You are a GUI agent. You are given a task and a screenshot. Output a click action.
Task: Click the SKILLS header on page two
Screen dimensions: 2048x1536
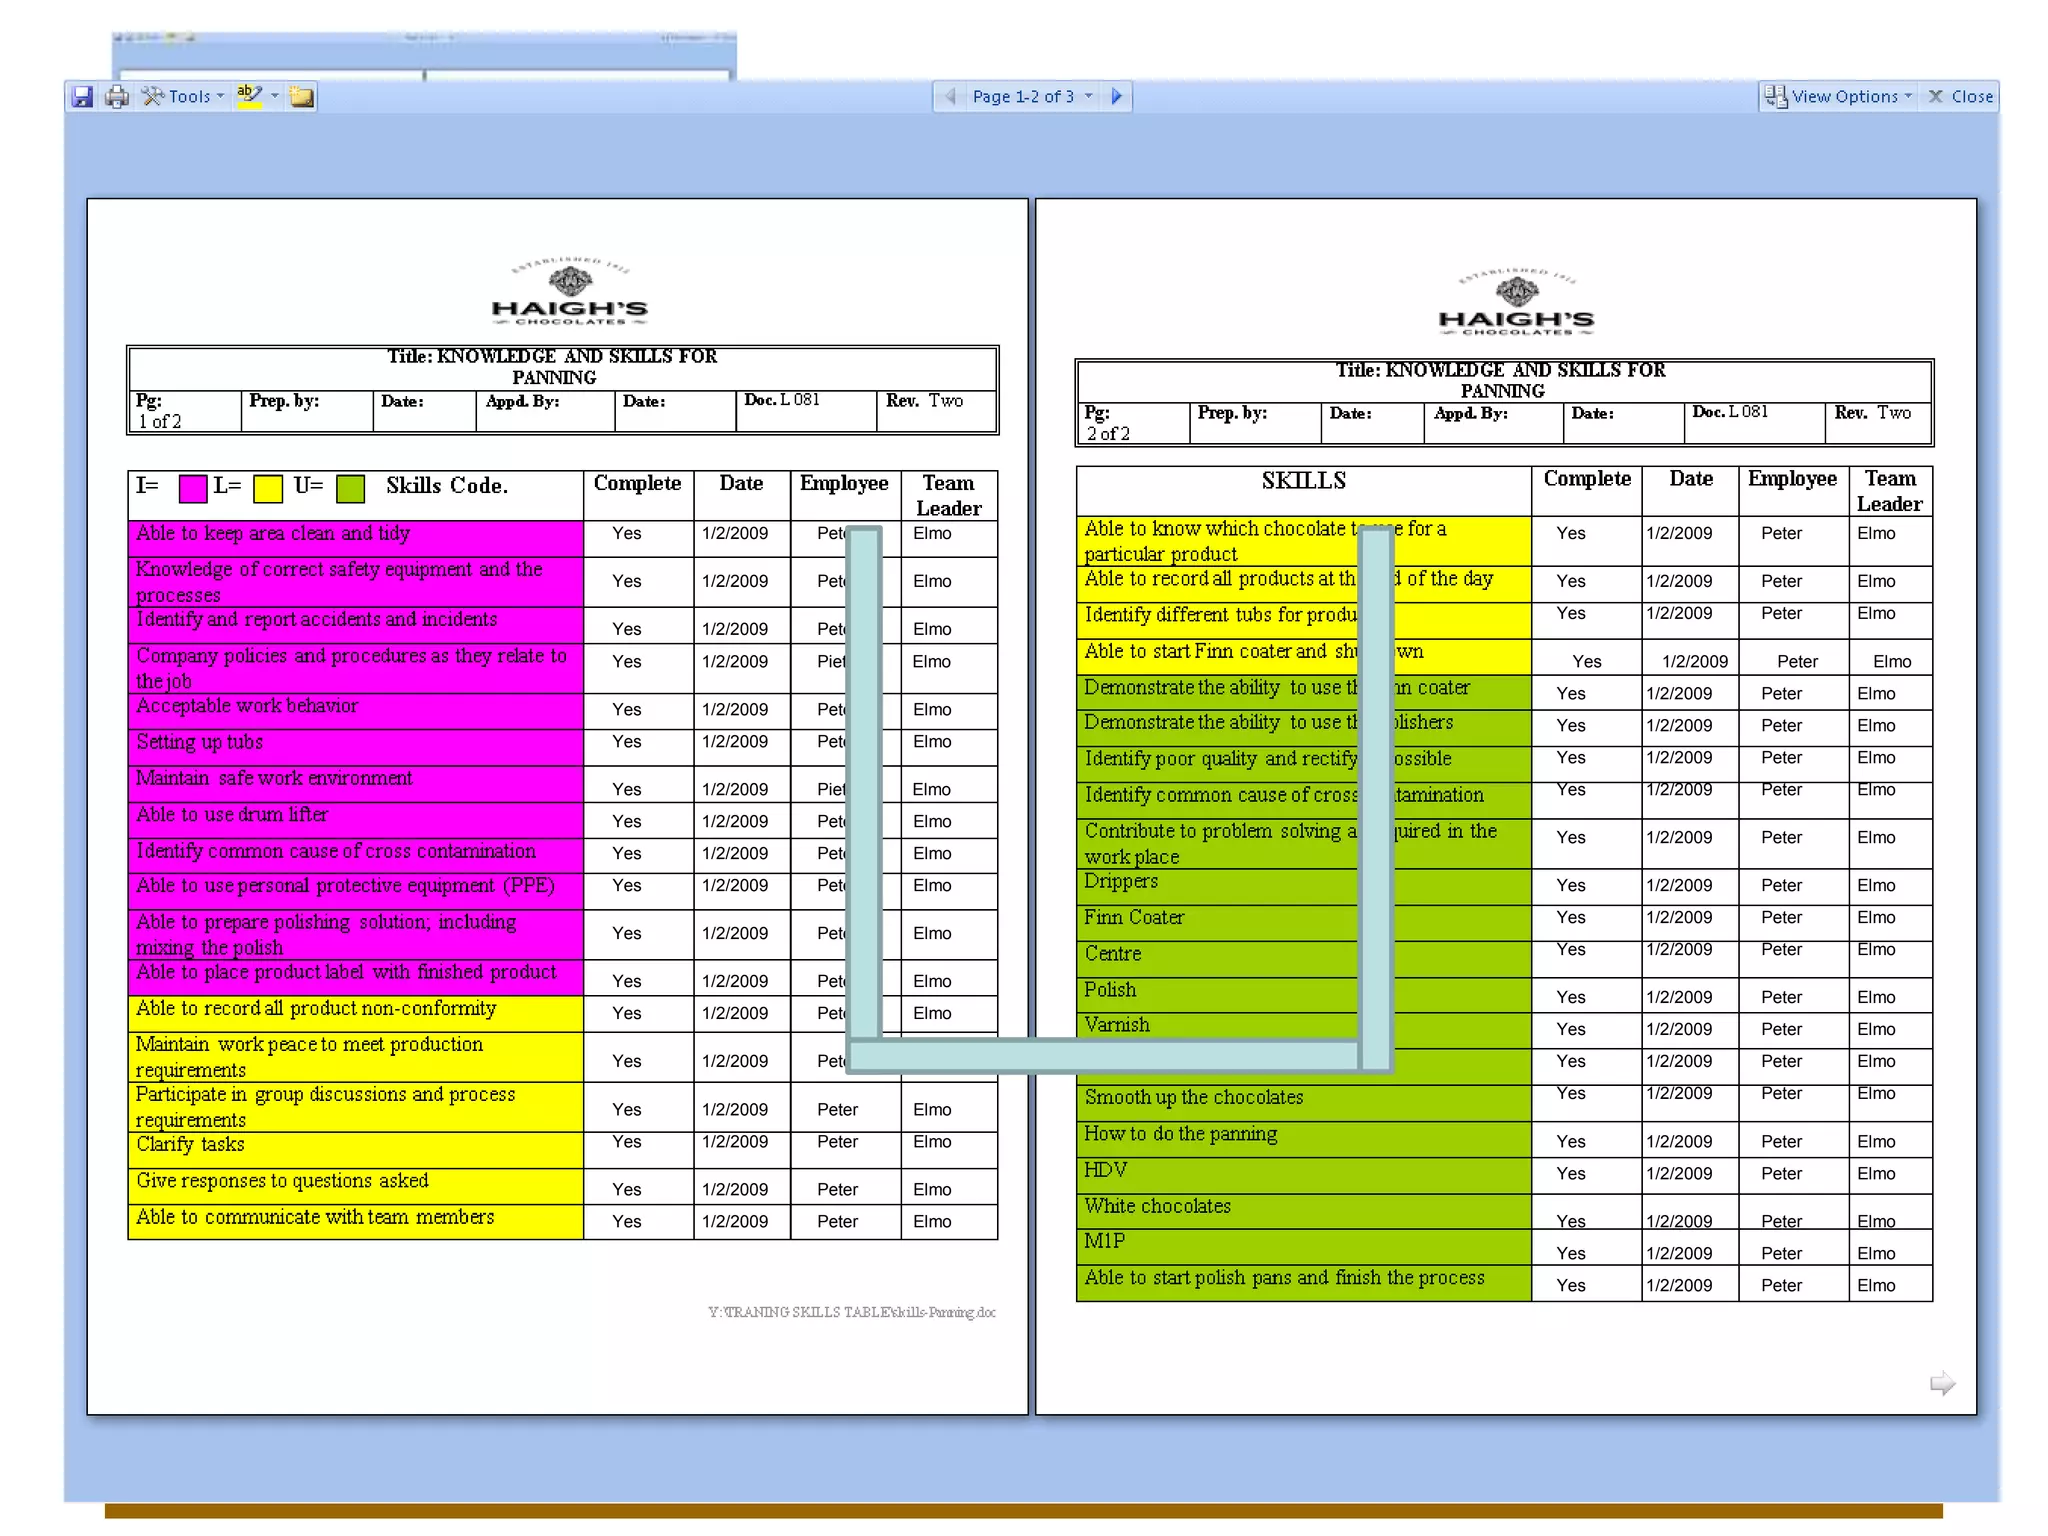(1303, 481)
